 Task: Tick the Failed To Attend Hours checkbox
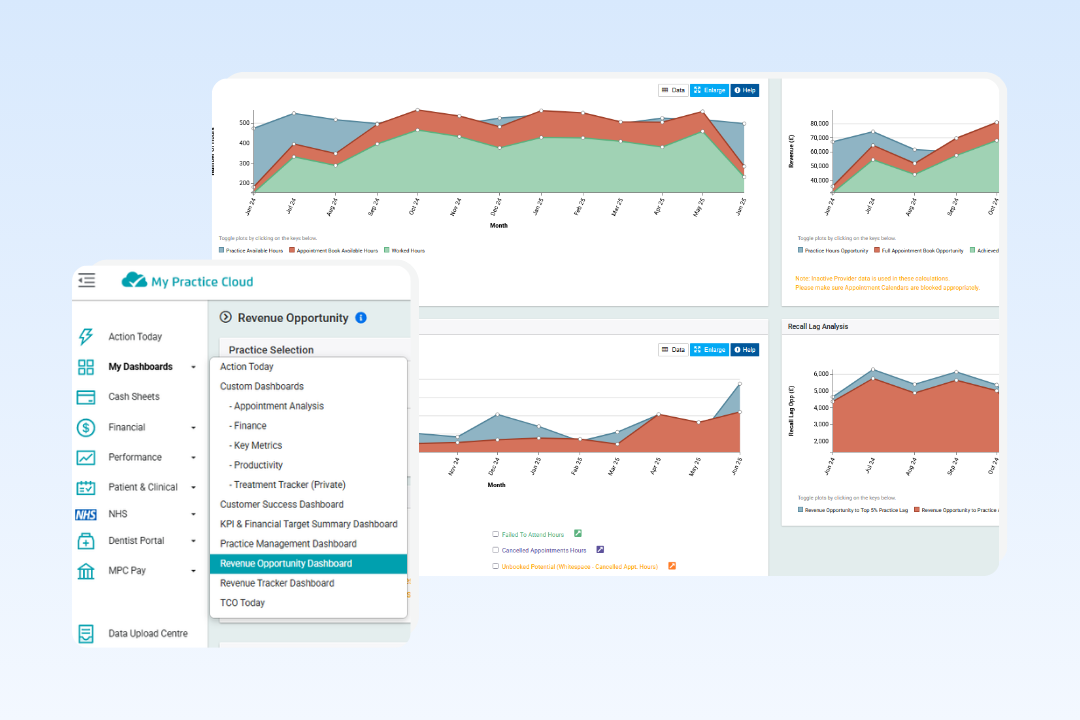(x=496, y=534)
